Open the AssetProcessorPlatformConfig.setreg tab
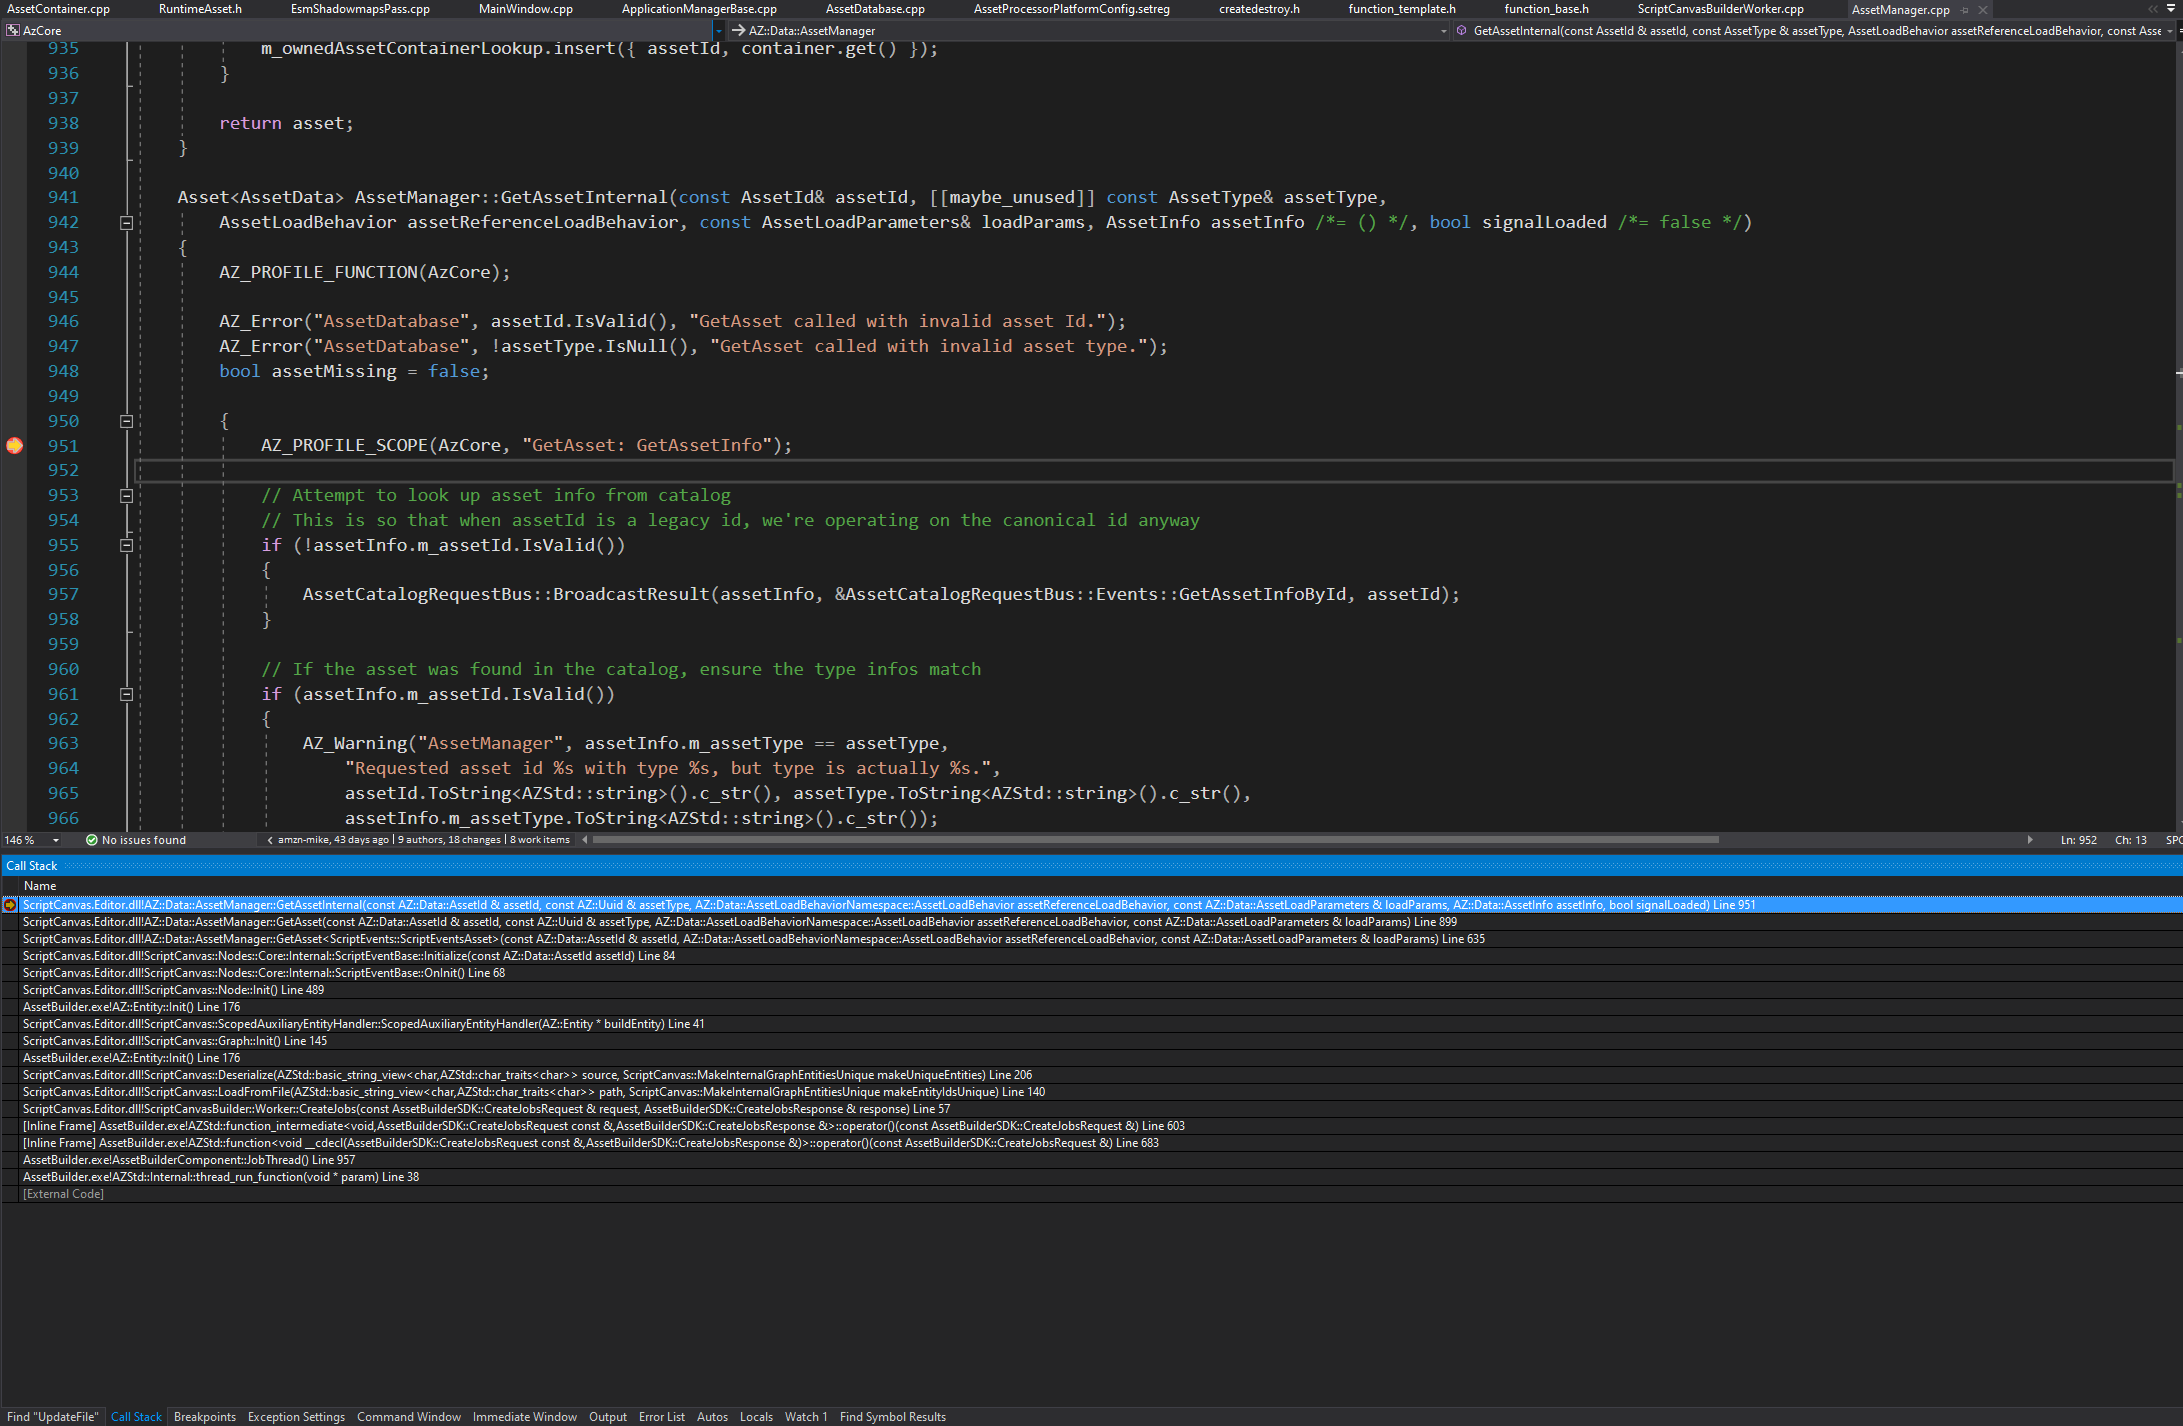Viewport: 2183px width, 1426px height. point(1072,9)
